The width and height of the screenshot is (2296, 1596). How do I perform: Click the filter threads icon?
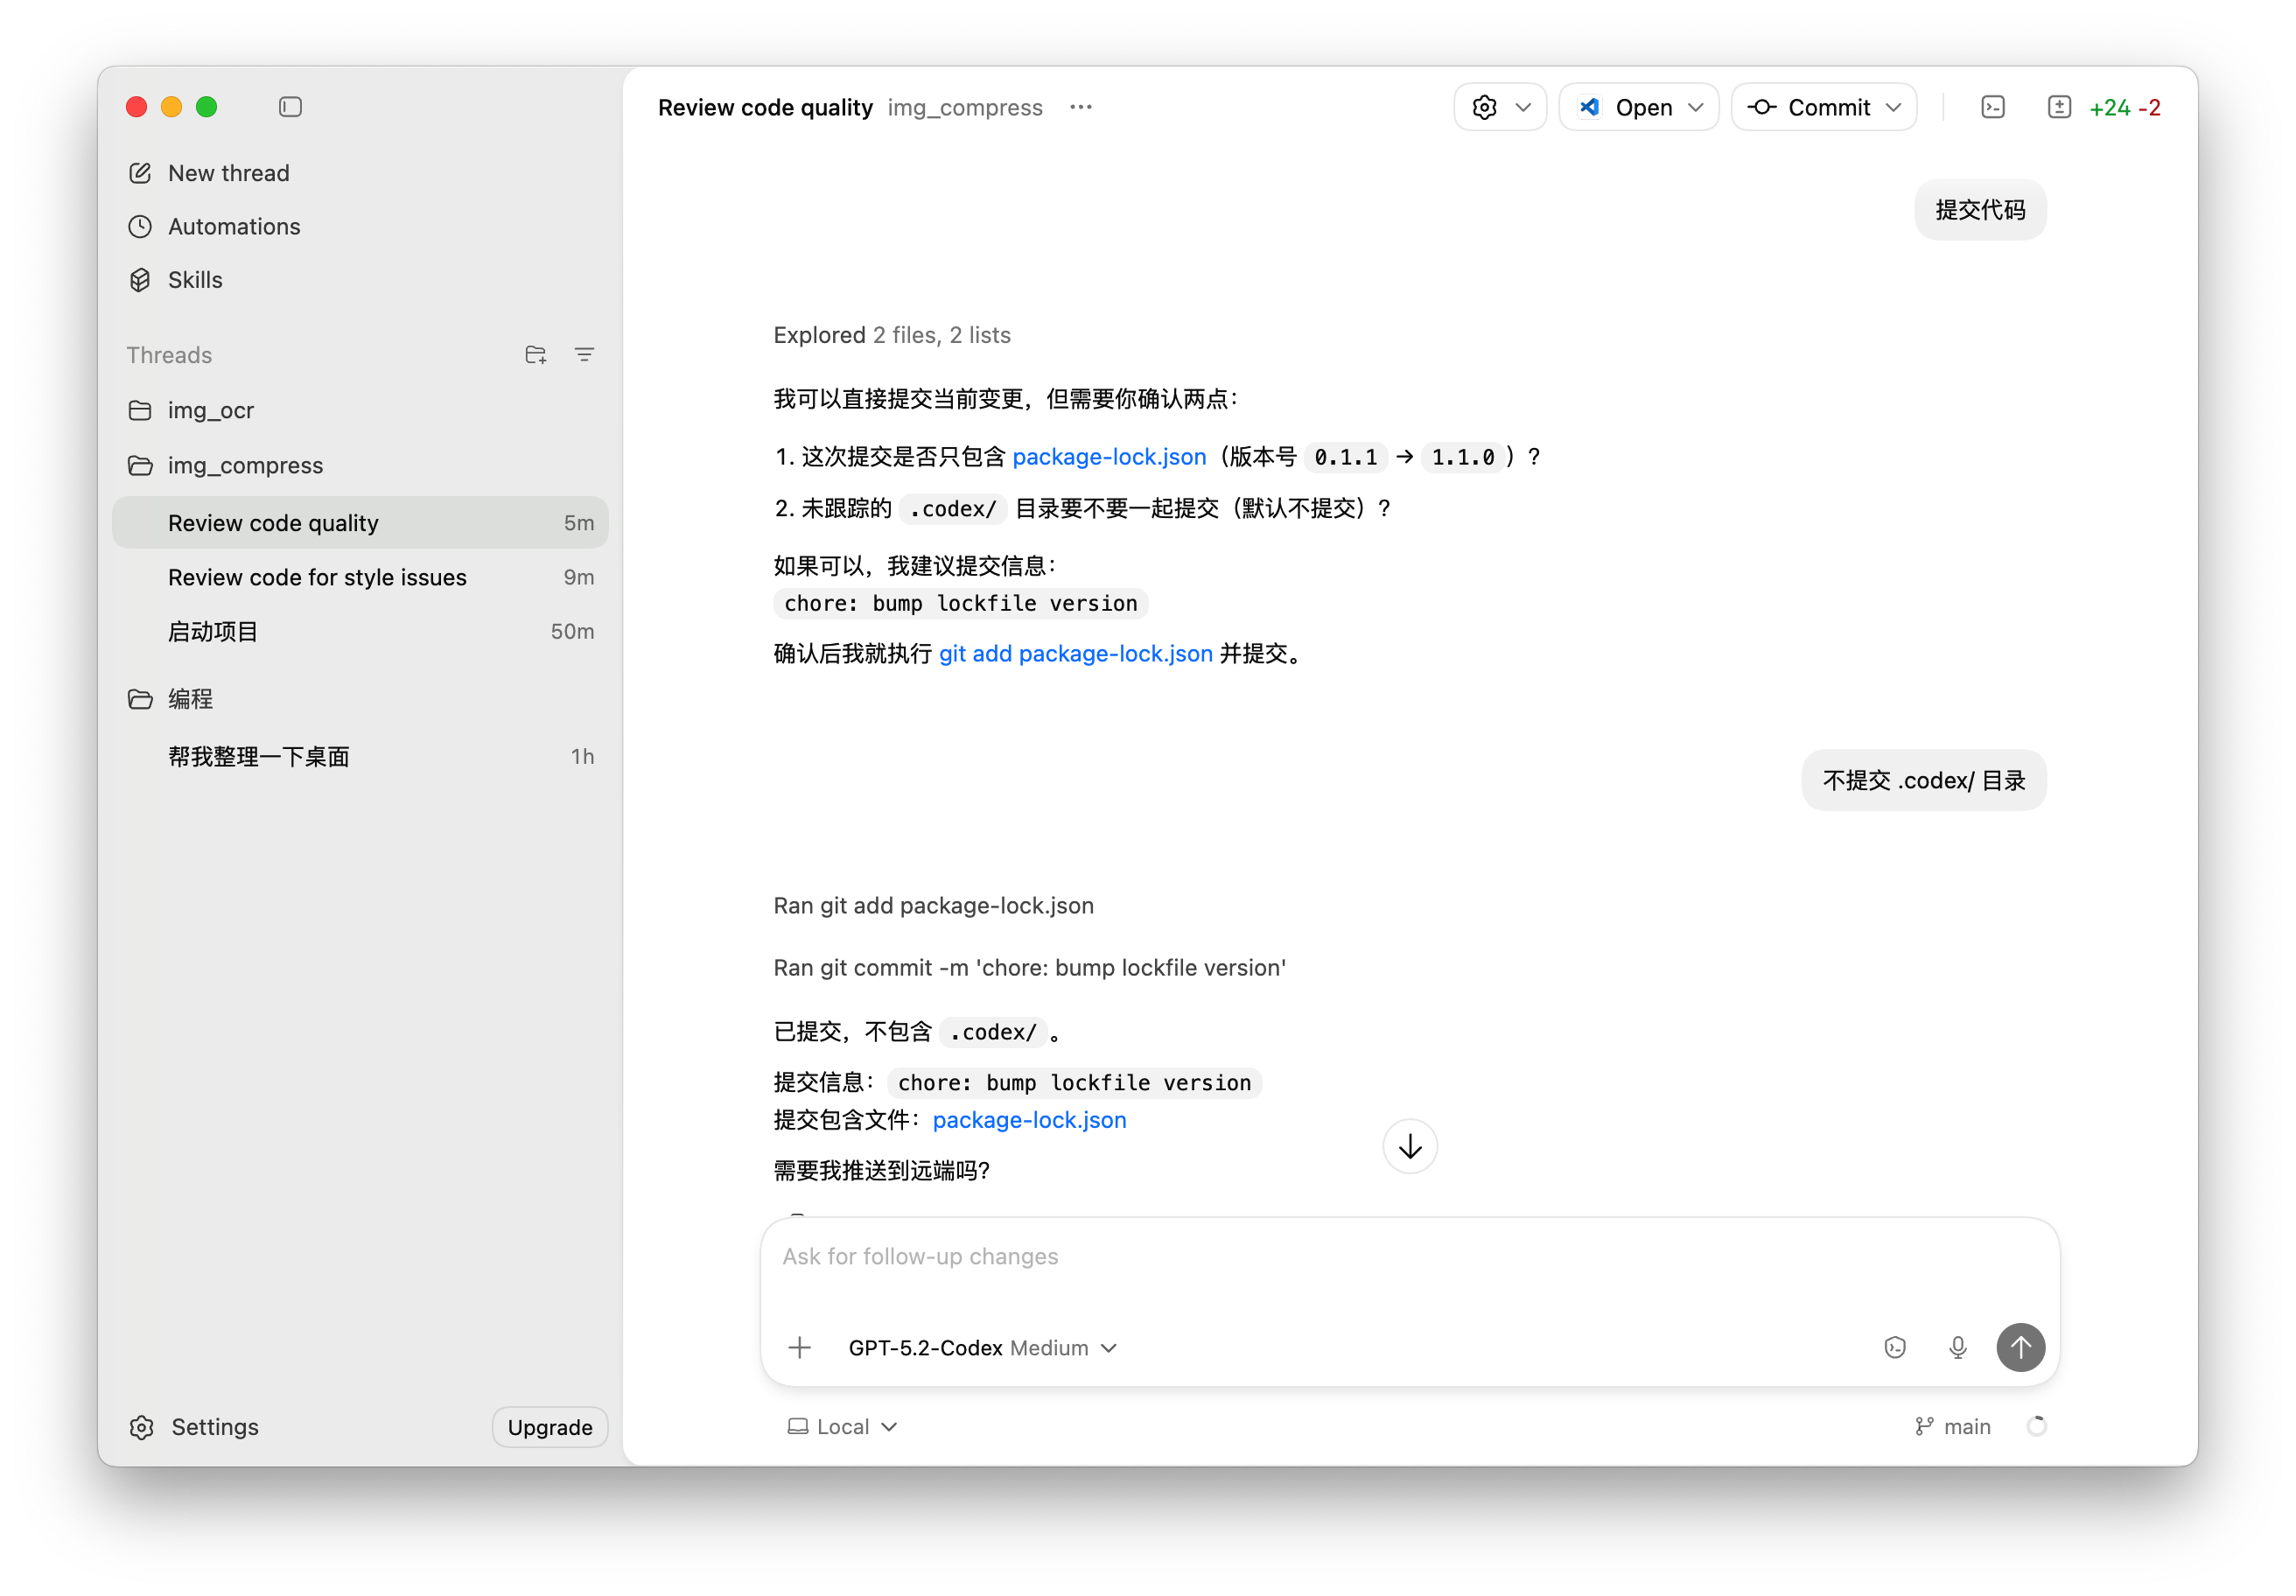click(584, 355)
